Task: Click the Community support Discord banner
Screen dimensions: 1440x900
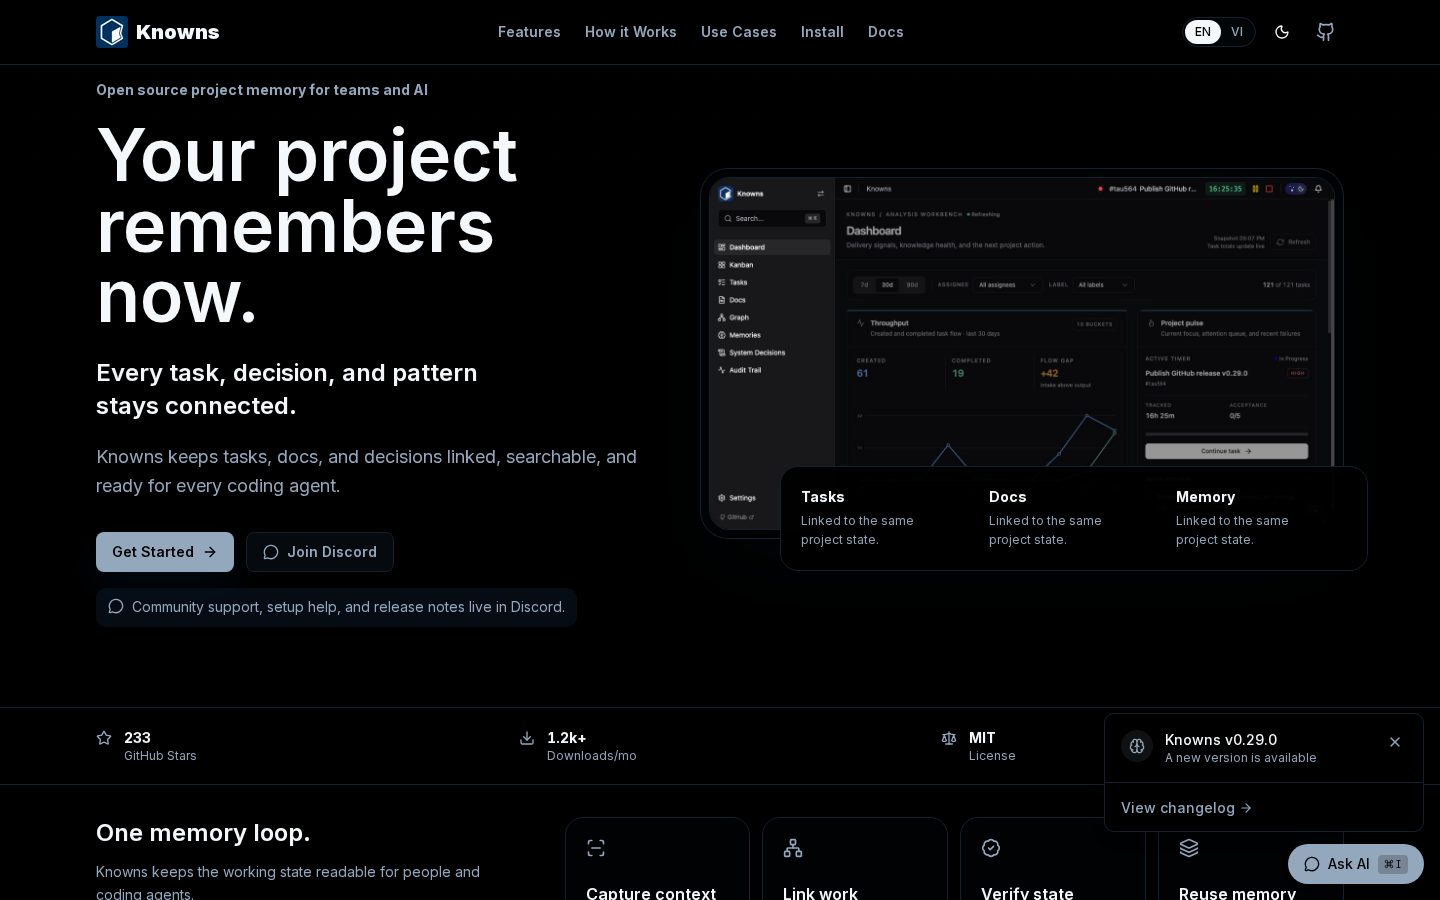Action: pos(336,607)
